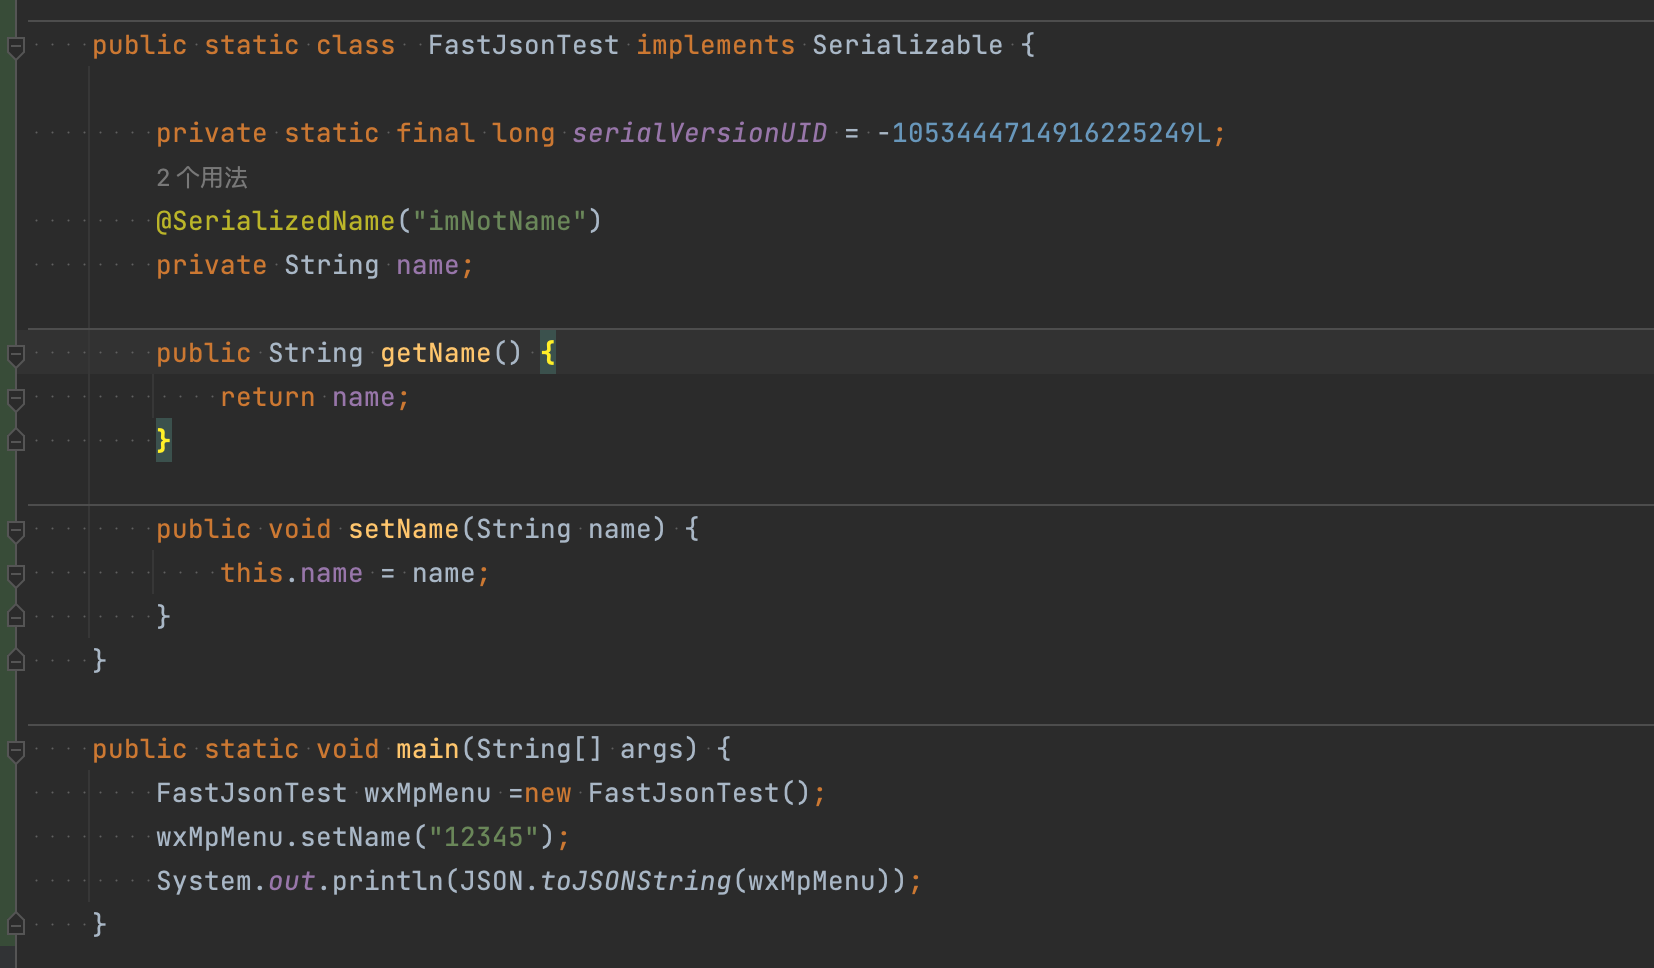Click the highlighted closing brace of getName
1654x968 pixels.
164,441
